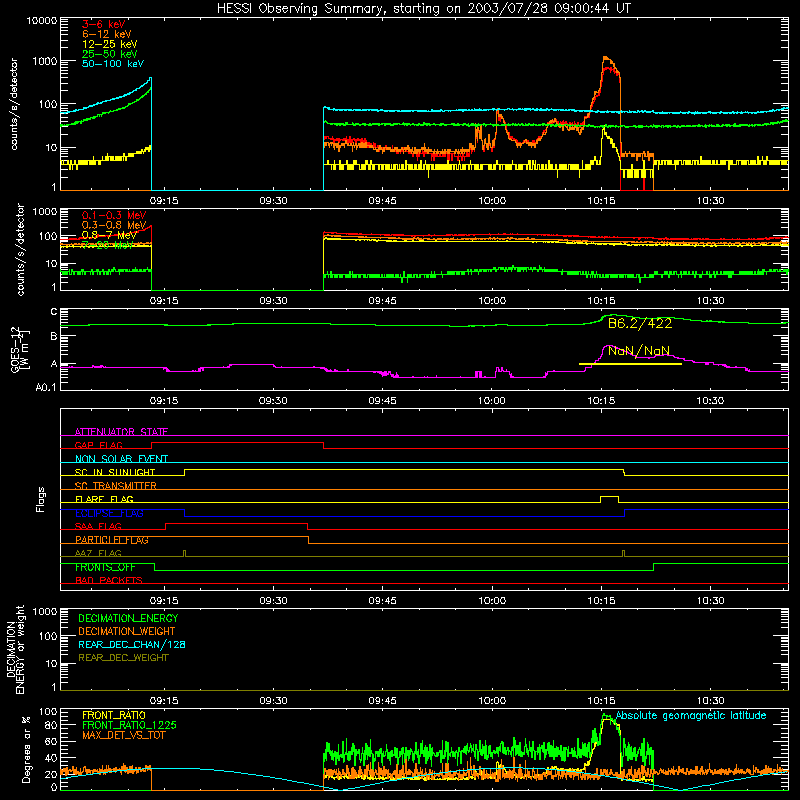Click the GAP_FLAG label

coord(98,445)
